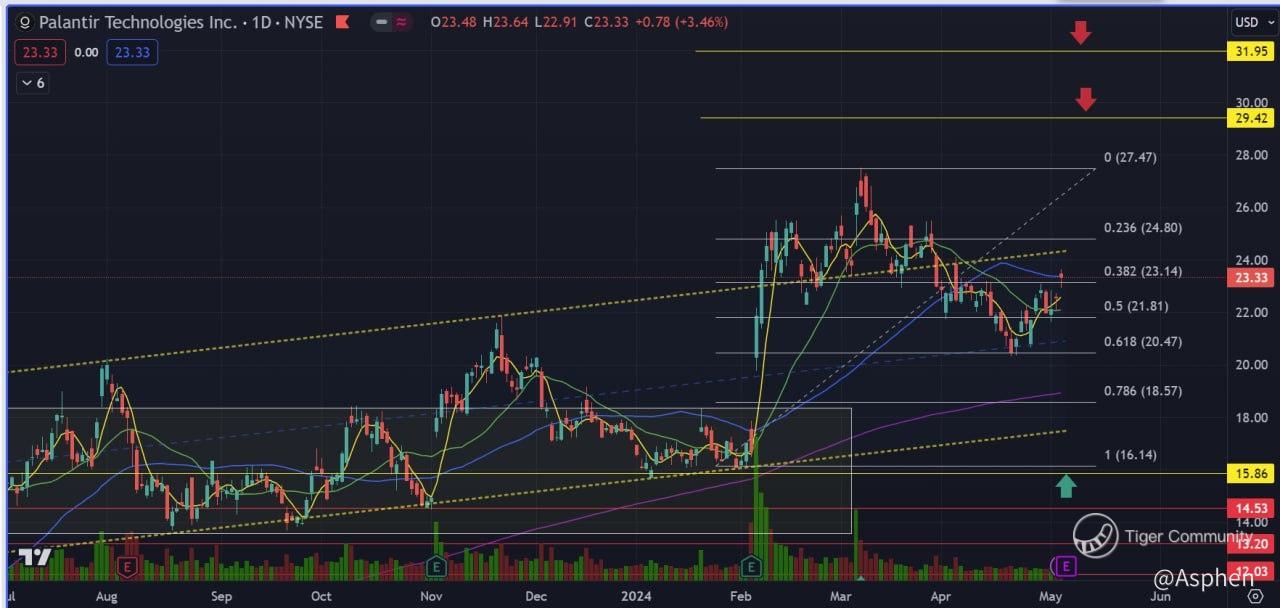Click the 20.00 price axis label
Image resolution: width=1280 pixels, height=608 pixels.
pyautogui.click(x=1251, y=365)
